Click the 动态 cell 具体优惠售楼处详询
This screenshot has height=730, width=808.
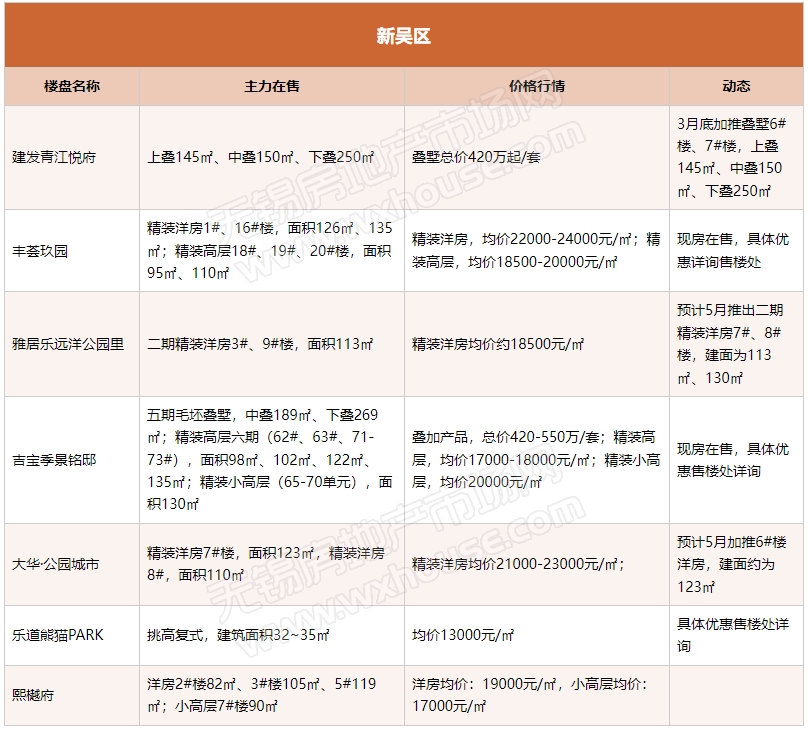click(736, 635)
